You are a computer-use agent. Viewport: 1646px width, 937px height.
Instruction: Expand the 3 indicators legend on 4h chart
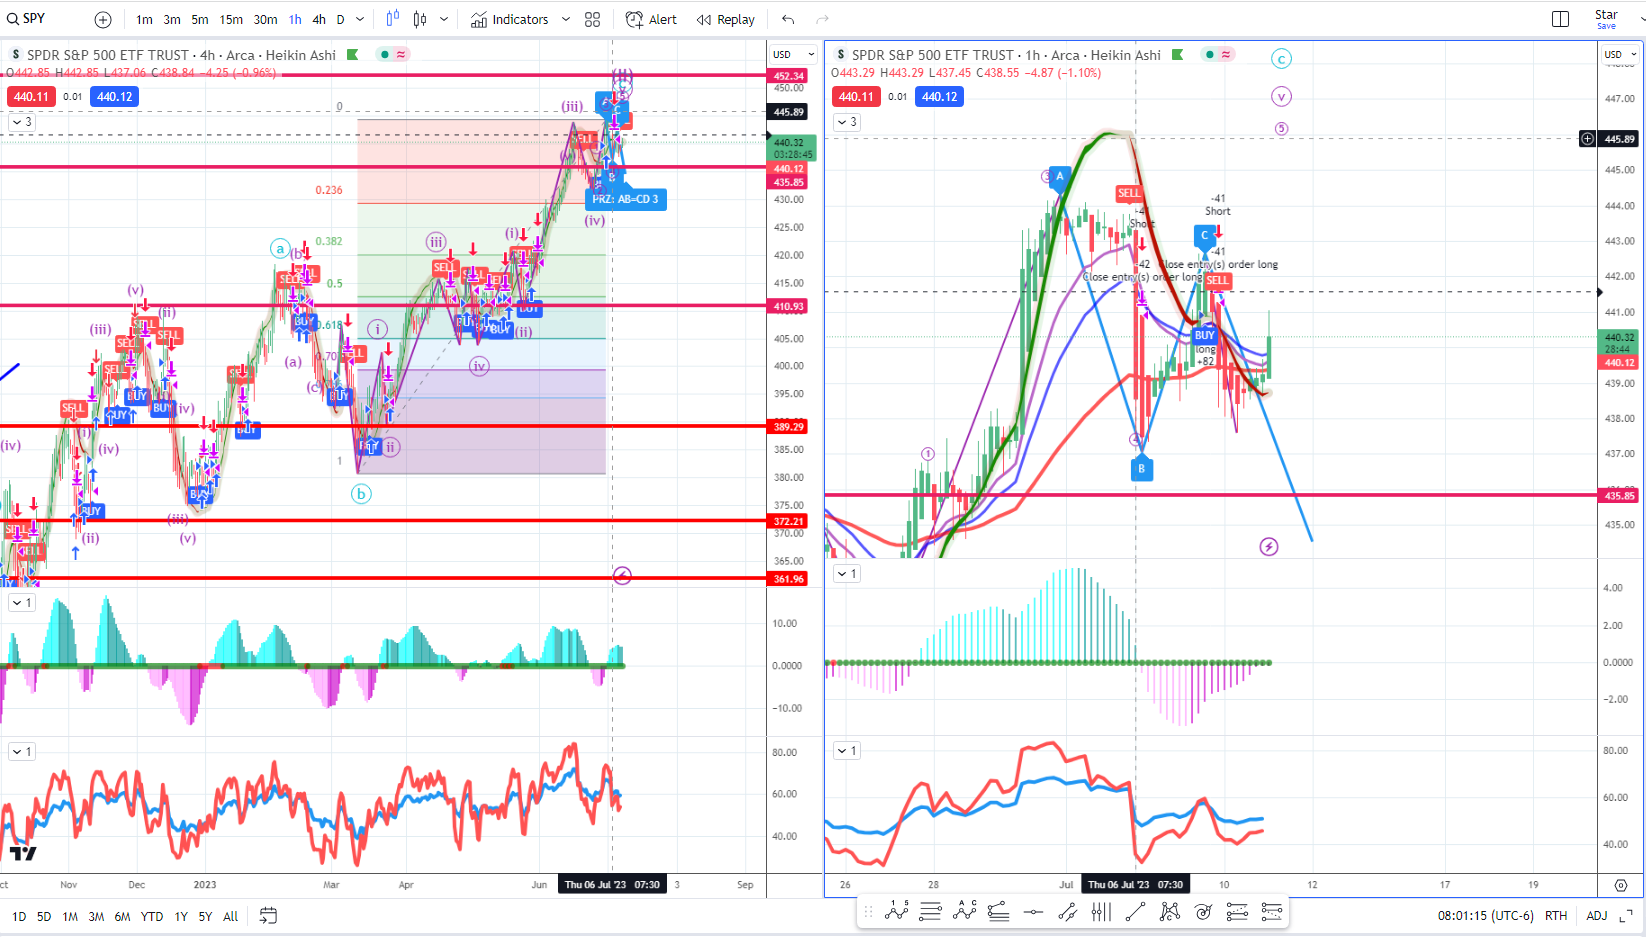[x=22, y=122]
